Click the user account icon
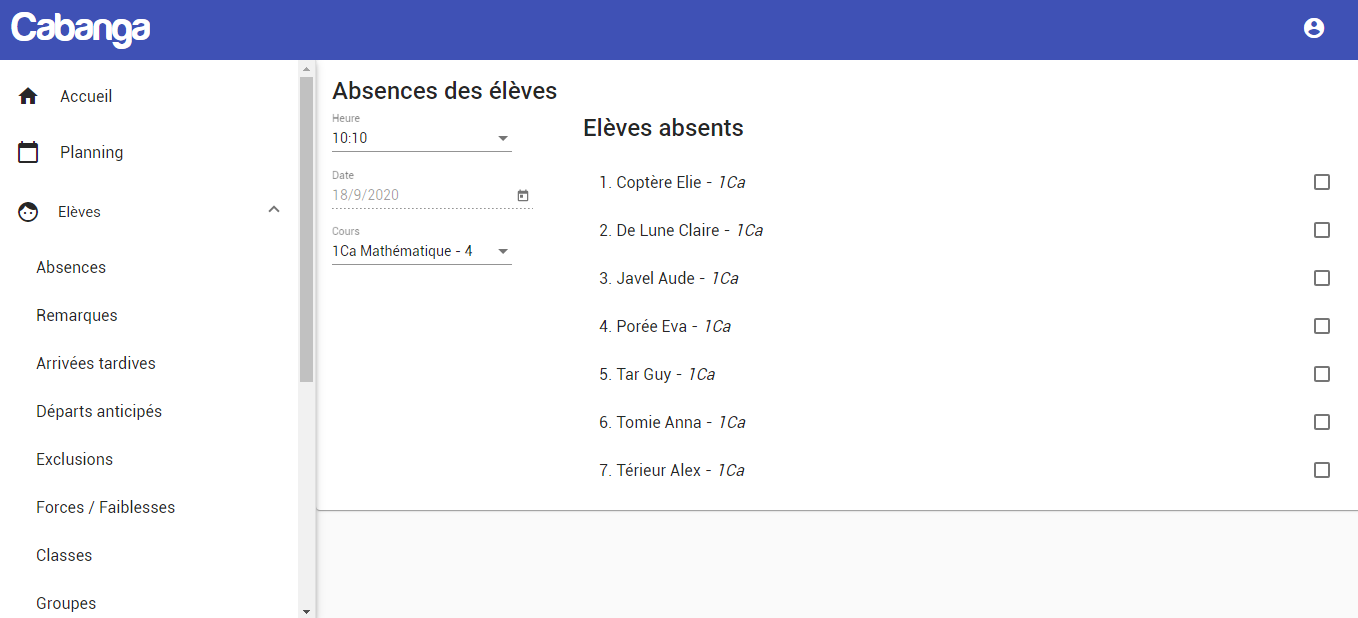1358x618 pixels. click(1314, 29)
